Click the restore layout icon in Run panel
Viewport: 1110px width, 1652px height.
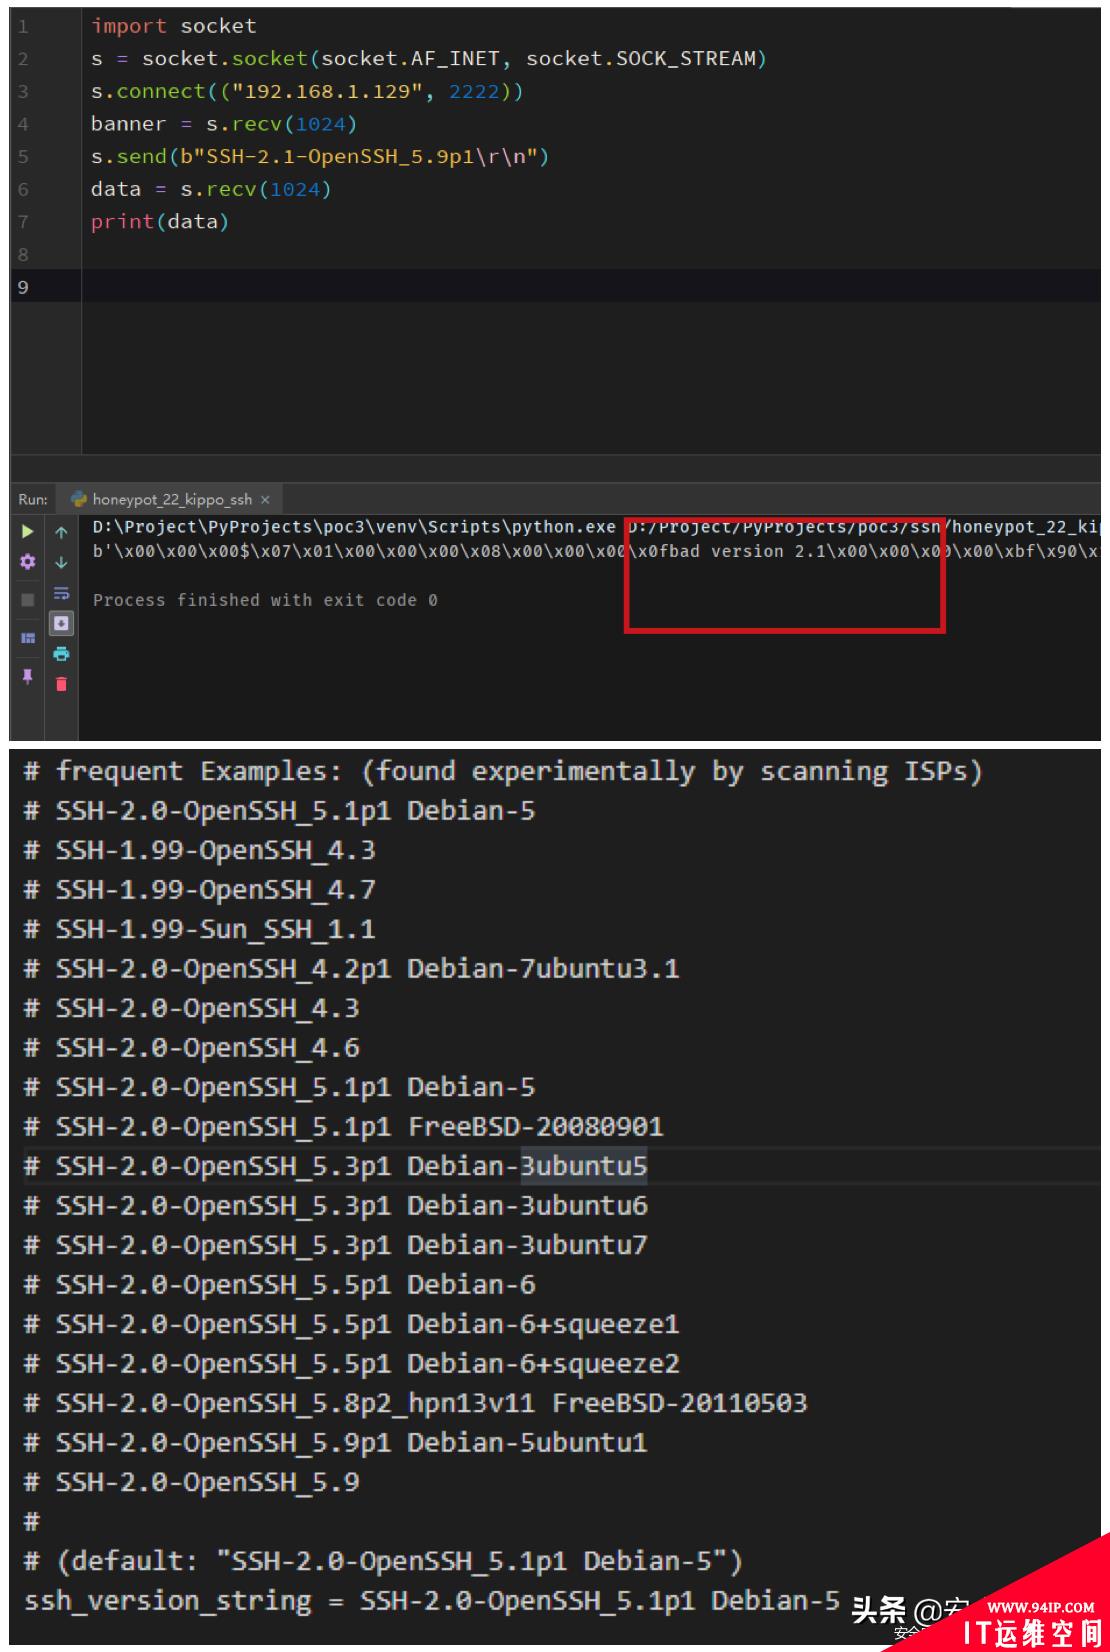coord(28,638)
